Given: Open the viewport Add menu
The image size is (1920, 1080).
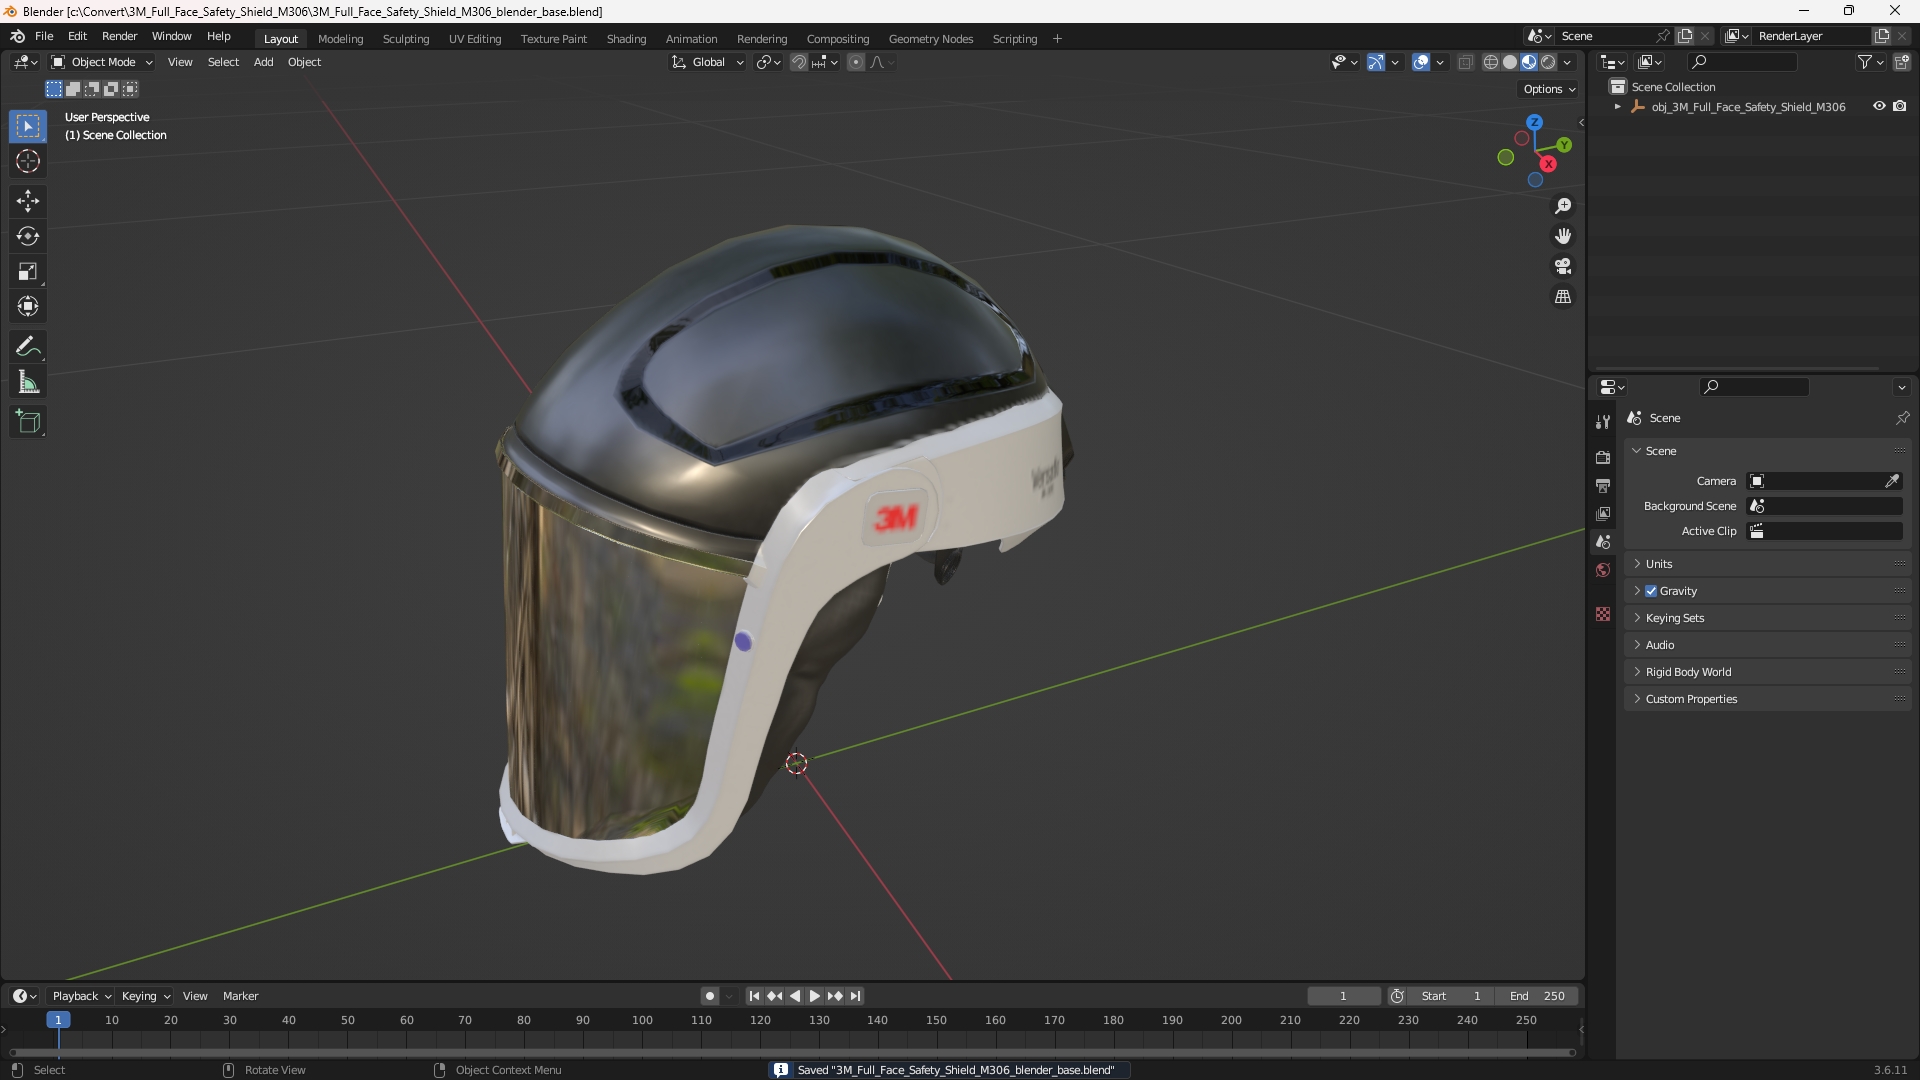Looking at the screenshot, I should (263, 62).
